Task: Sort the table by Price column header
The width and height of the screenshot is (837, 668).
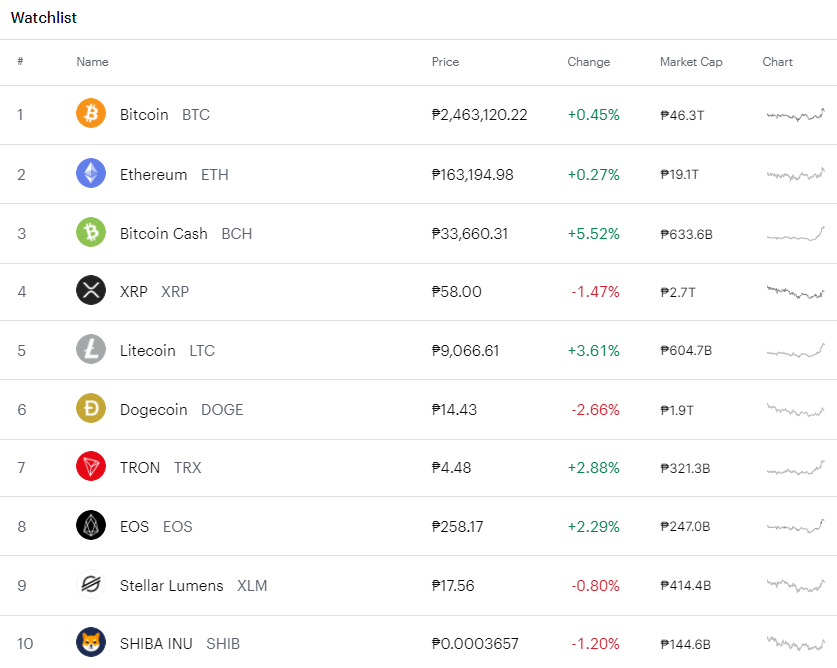Action: [x=445, y=62]
